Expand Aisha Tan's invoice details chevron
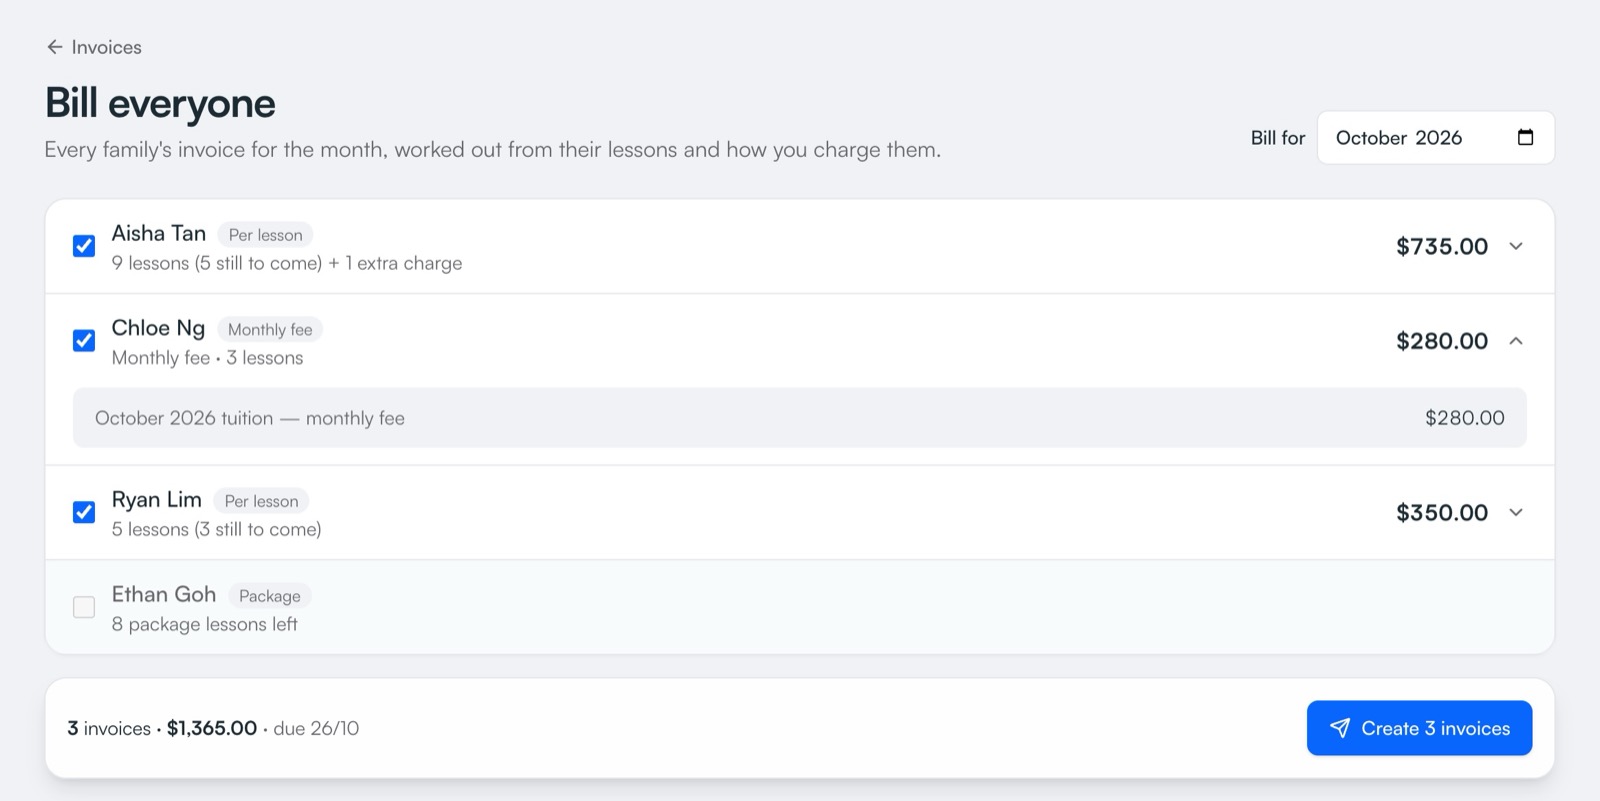Screen dimensions: 1600x801 pyautogui.click(x=1516, y=246)
